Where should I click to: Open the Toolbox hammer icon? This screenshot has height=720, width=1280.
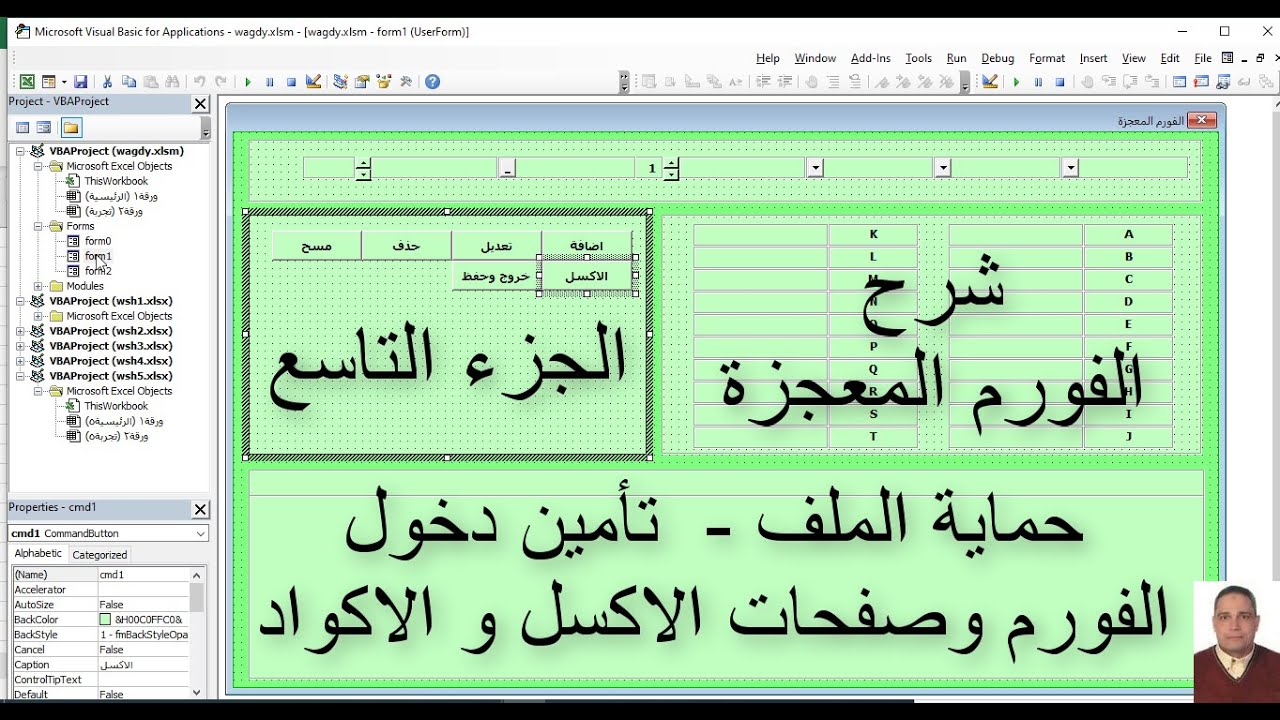(406, 82)
